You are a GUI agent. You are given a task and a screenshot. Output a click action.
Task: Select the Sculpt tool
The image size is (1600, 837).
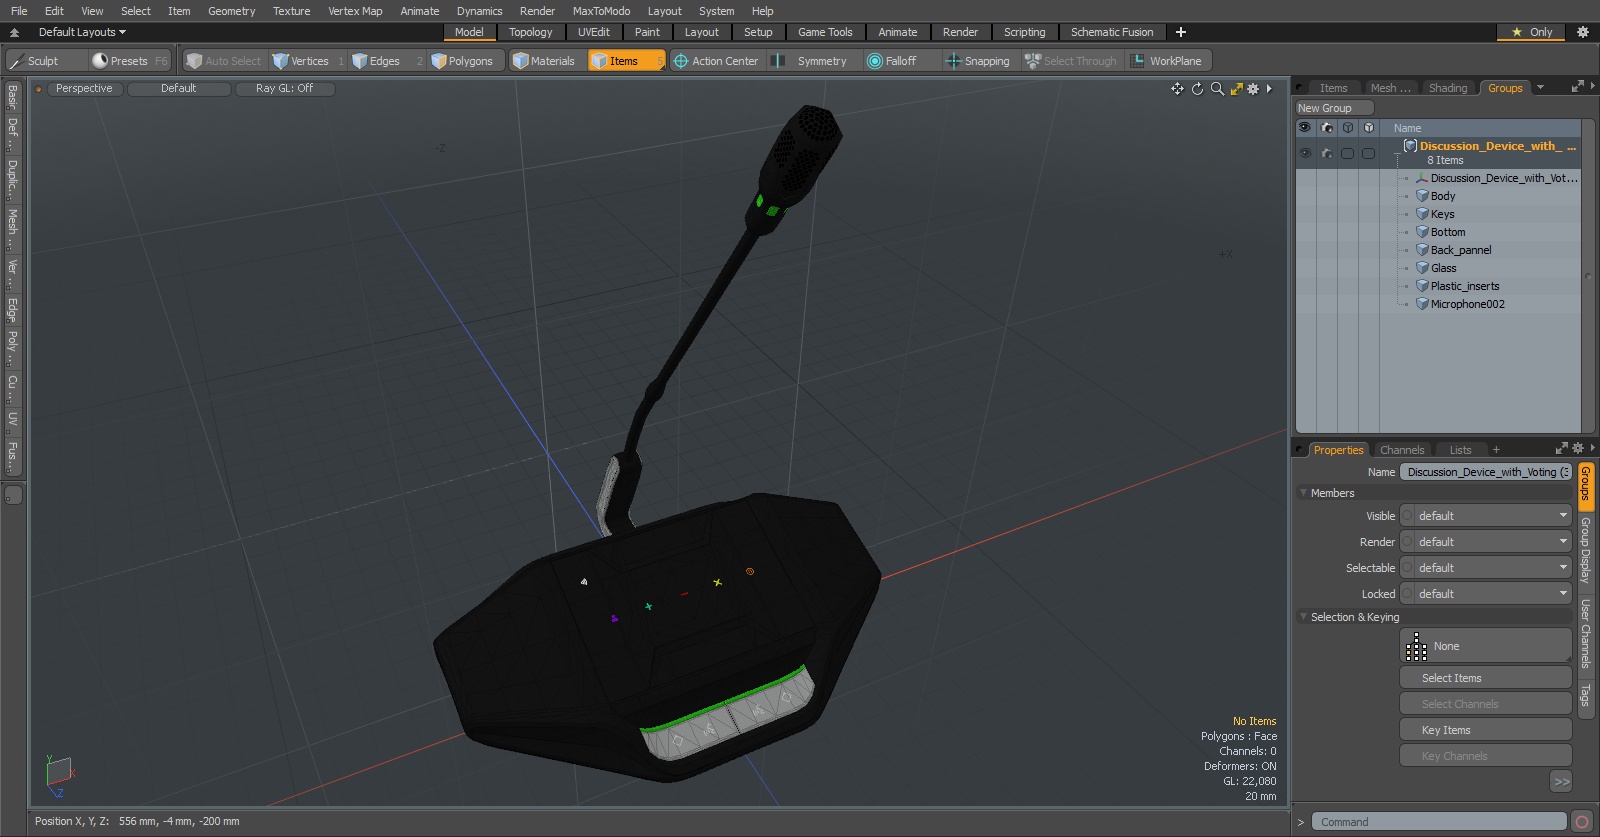point(44,61)
